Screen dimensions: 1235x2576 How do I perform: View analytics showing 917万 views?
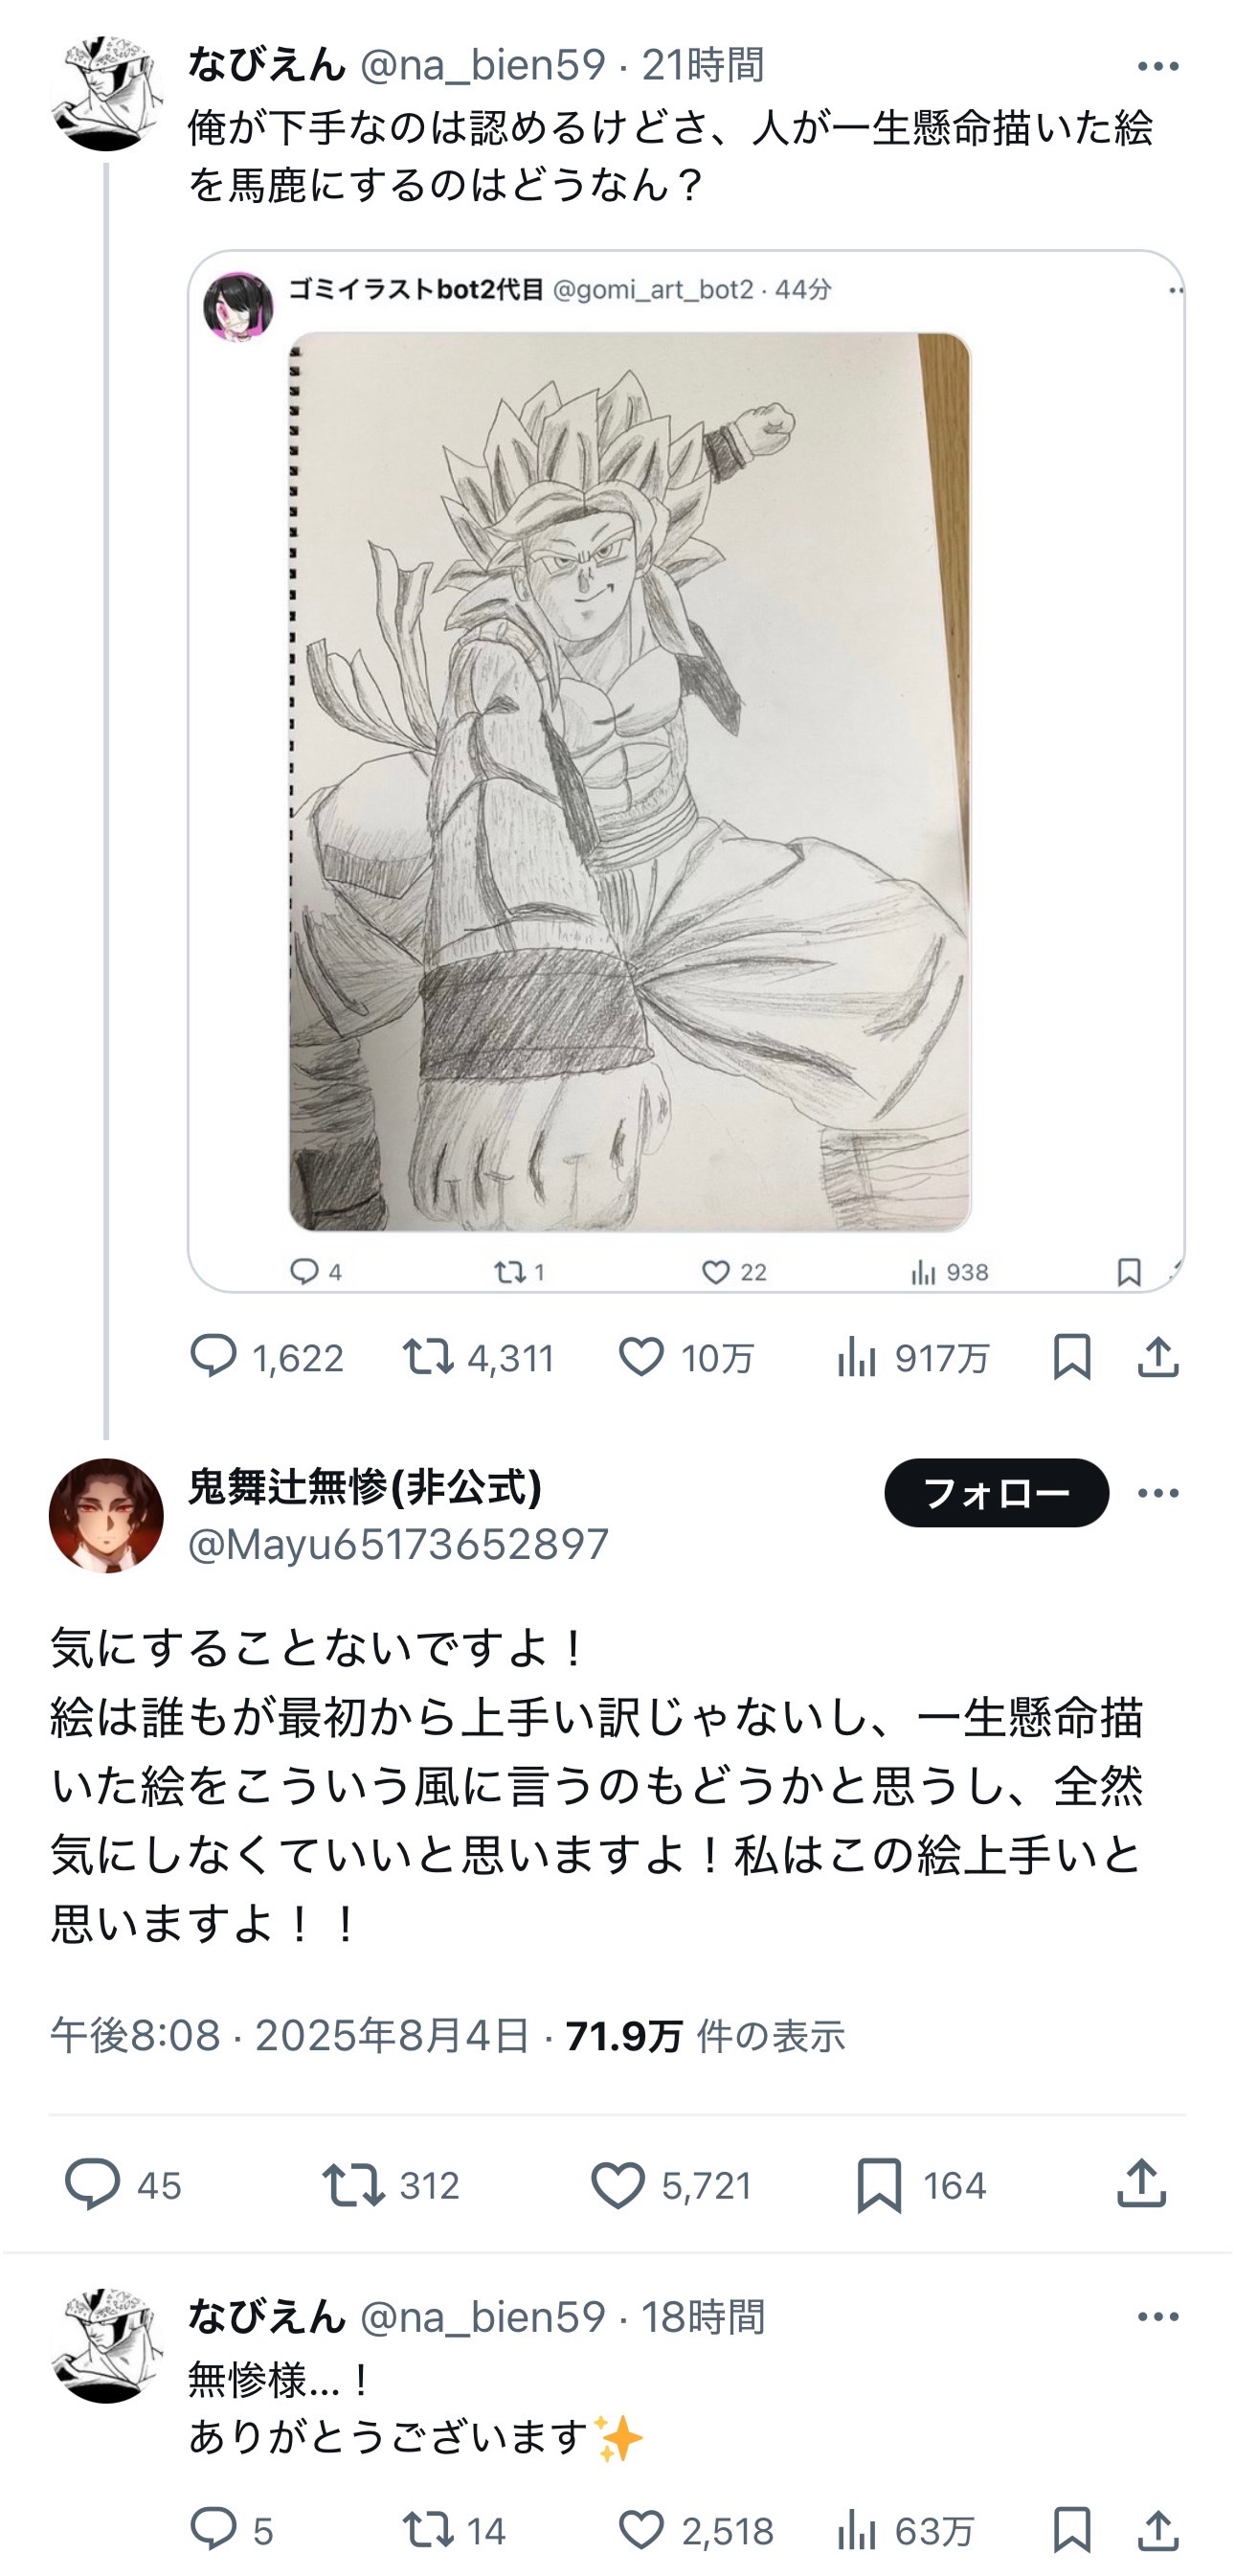[857, 1357]
